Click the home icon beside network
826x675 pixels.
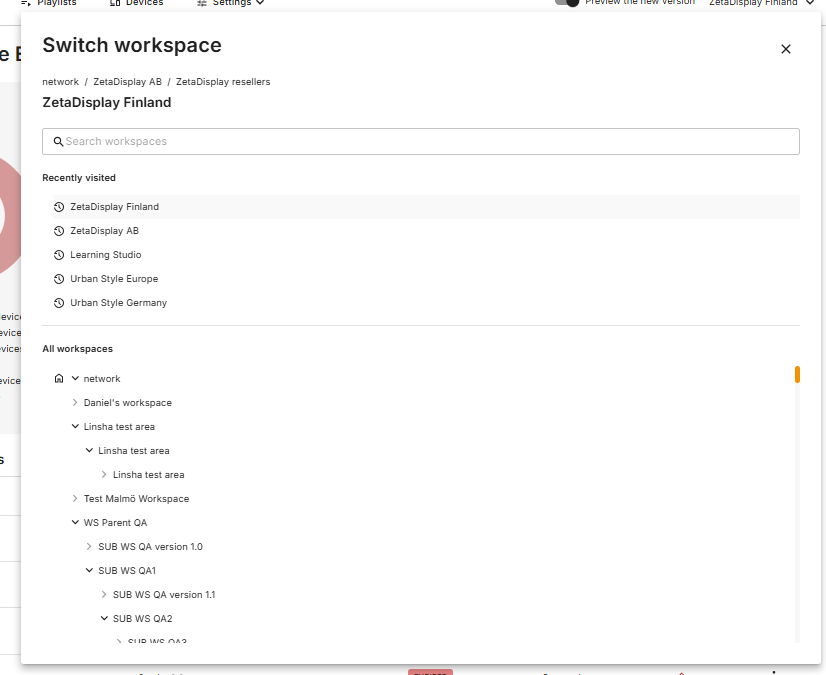point(59,378)
